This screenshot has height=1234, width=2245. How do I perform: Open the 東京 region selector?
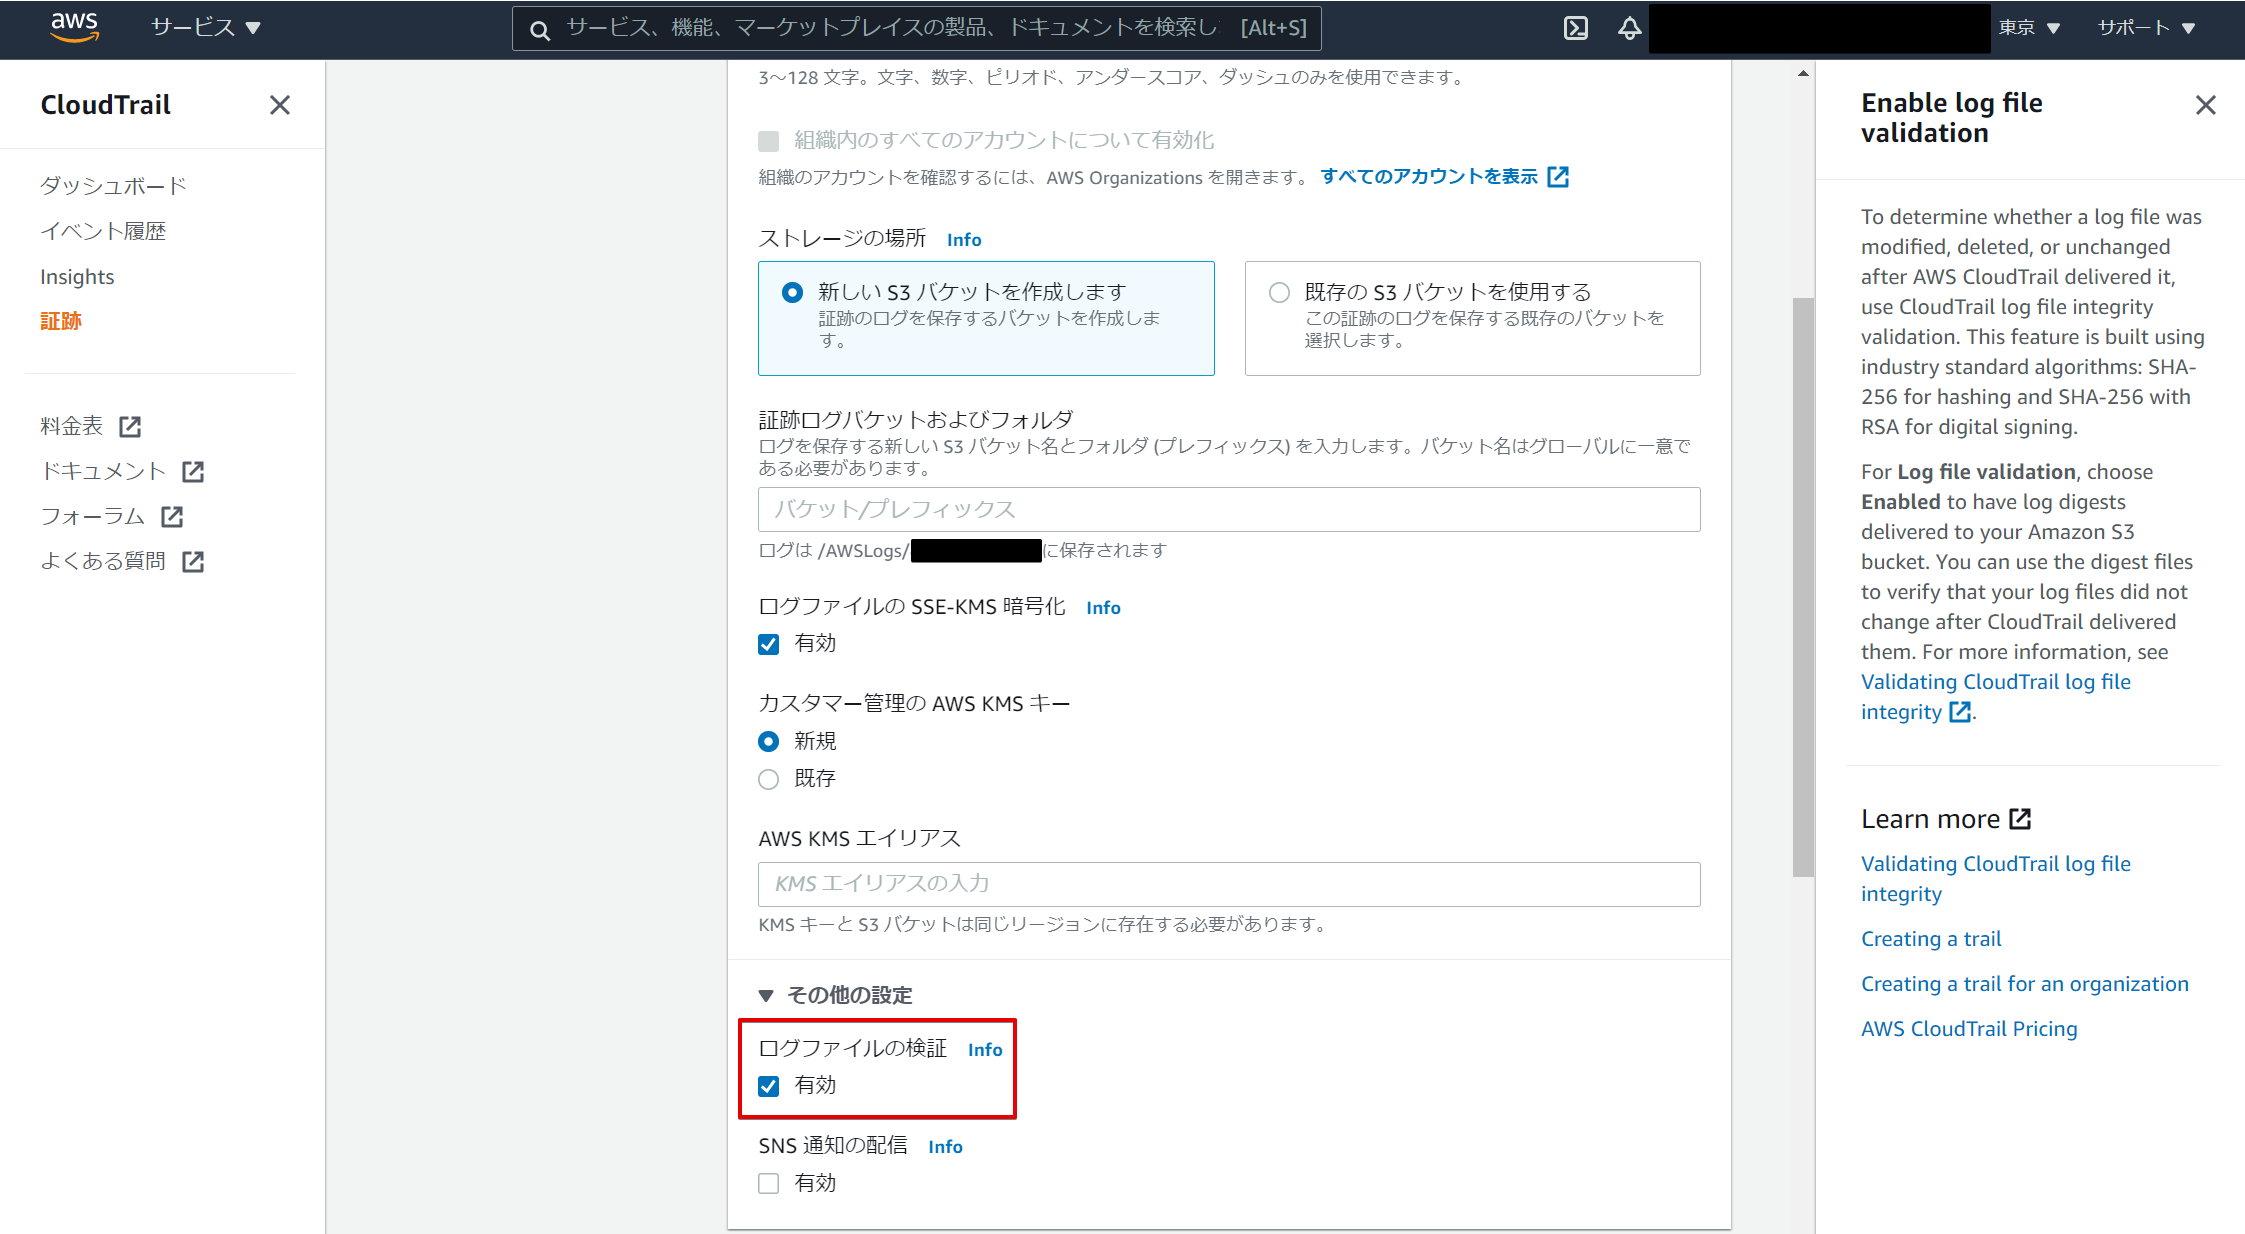[2031, 28]
